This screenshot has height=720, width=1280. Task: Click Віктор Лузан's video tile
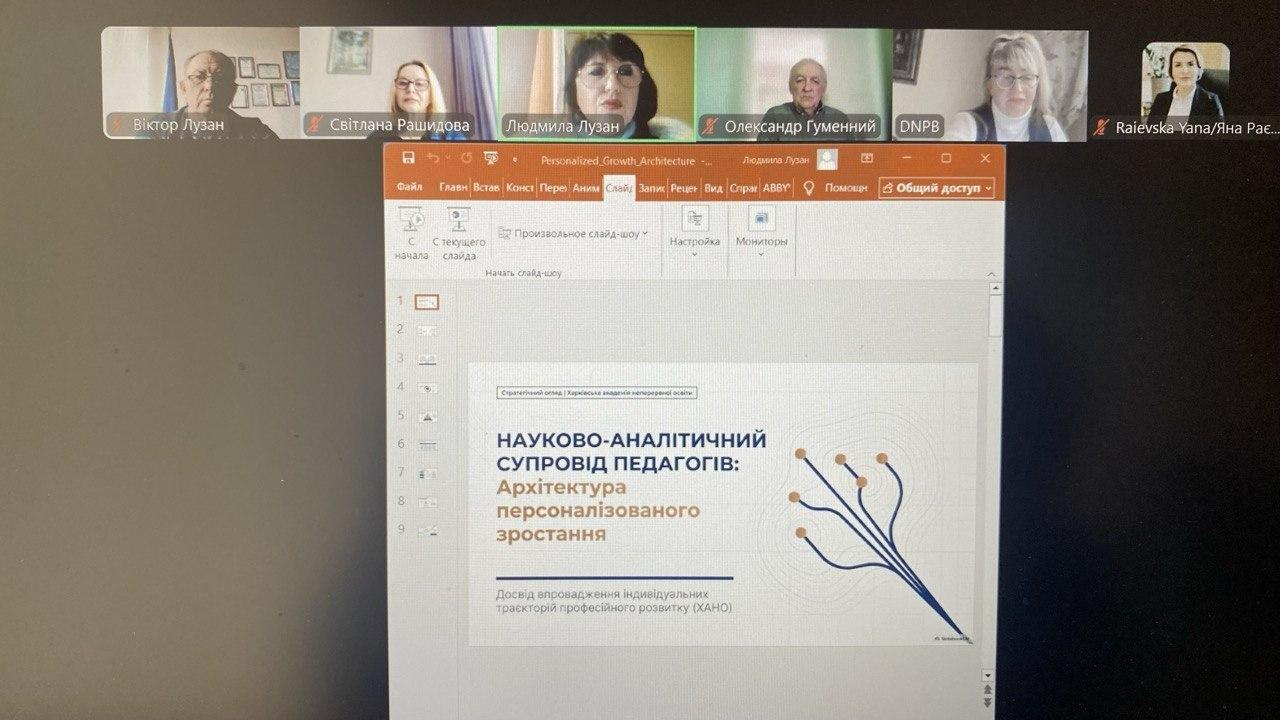[201, 83]
